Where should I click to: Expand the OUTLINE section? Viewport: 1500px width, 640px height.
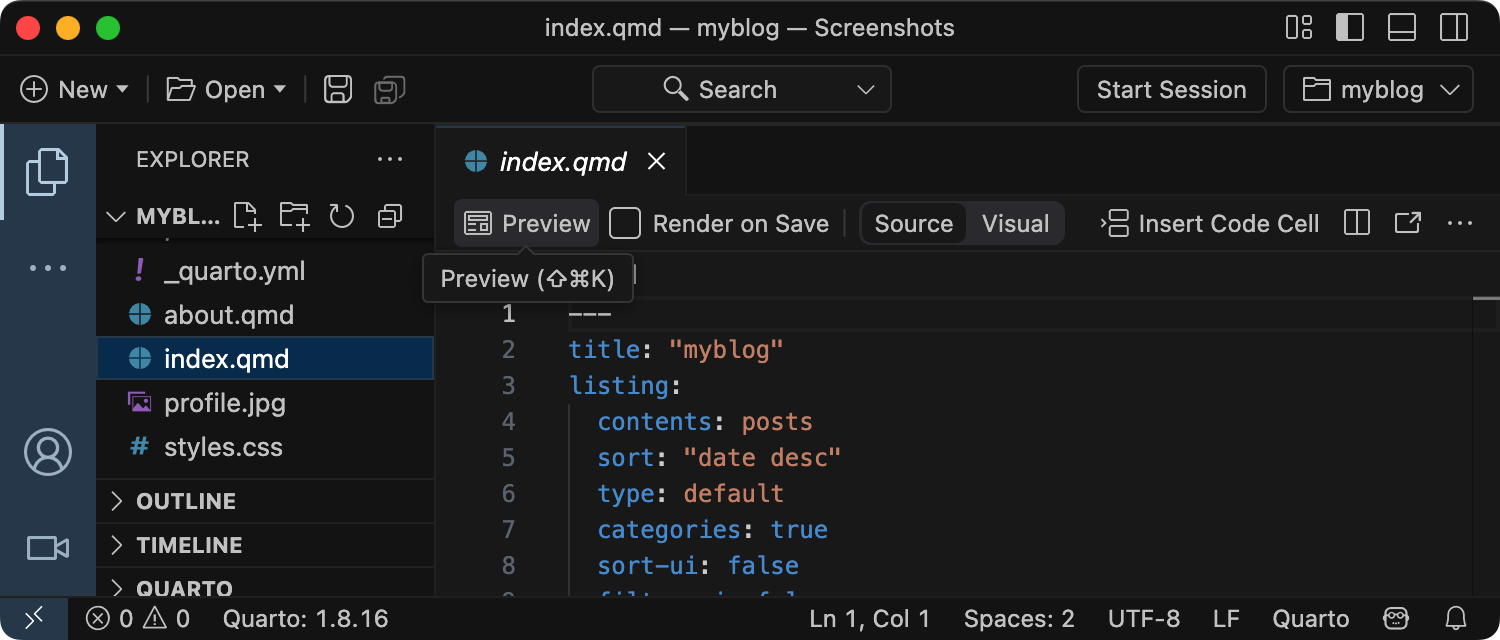click(186, 501)
